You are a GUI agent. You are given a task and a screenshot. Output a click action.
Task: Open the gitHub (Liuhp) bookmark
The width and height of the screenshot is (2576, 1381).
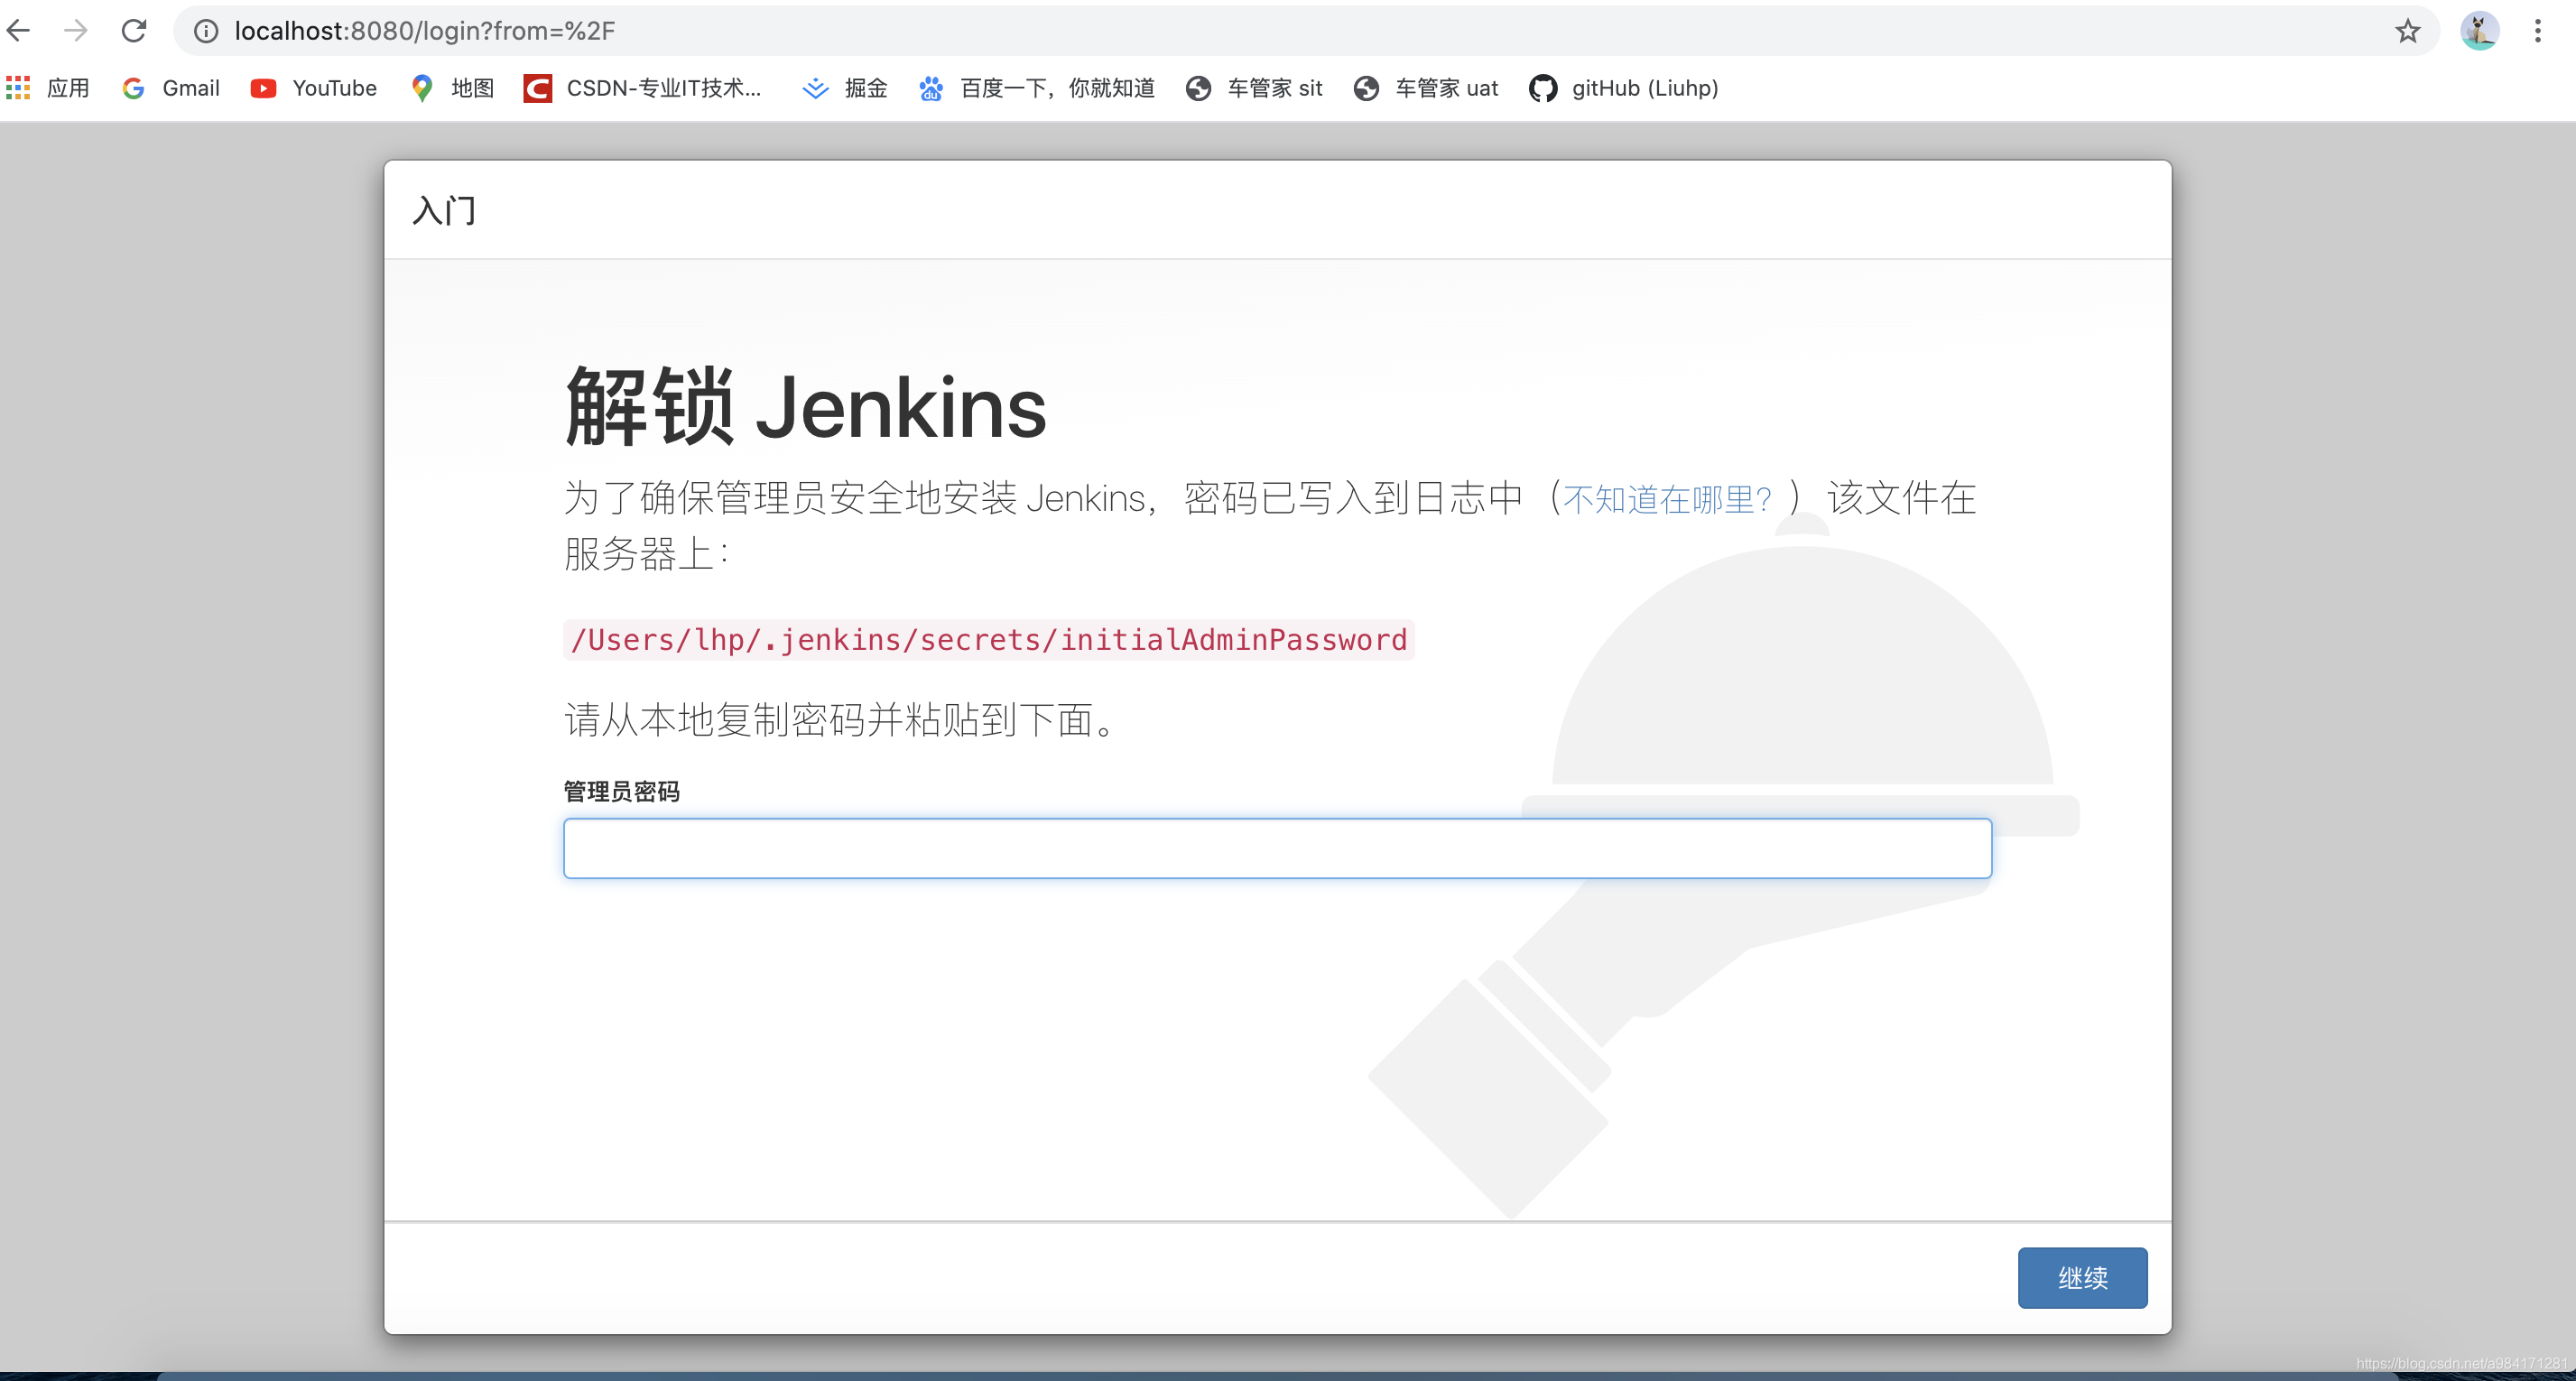pos(1624,88)
